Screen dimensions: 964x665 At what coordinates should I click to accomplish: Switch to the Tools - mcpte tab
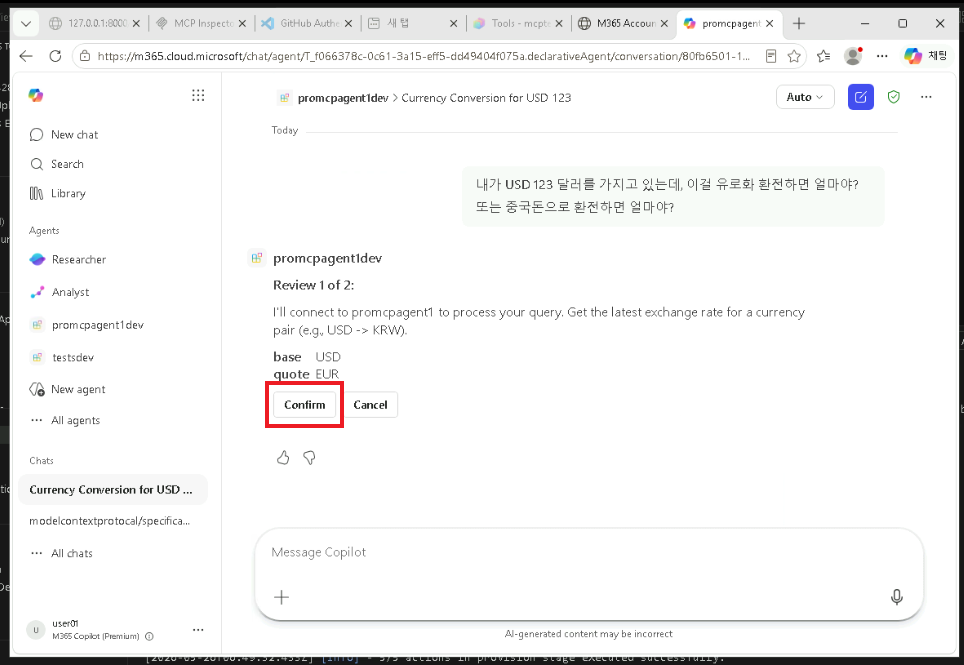(518, 23)
